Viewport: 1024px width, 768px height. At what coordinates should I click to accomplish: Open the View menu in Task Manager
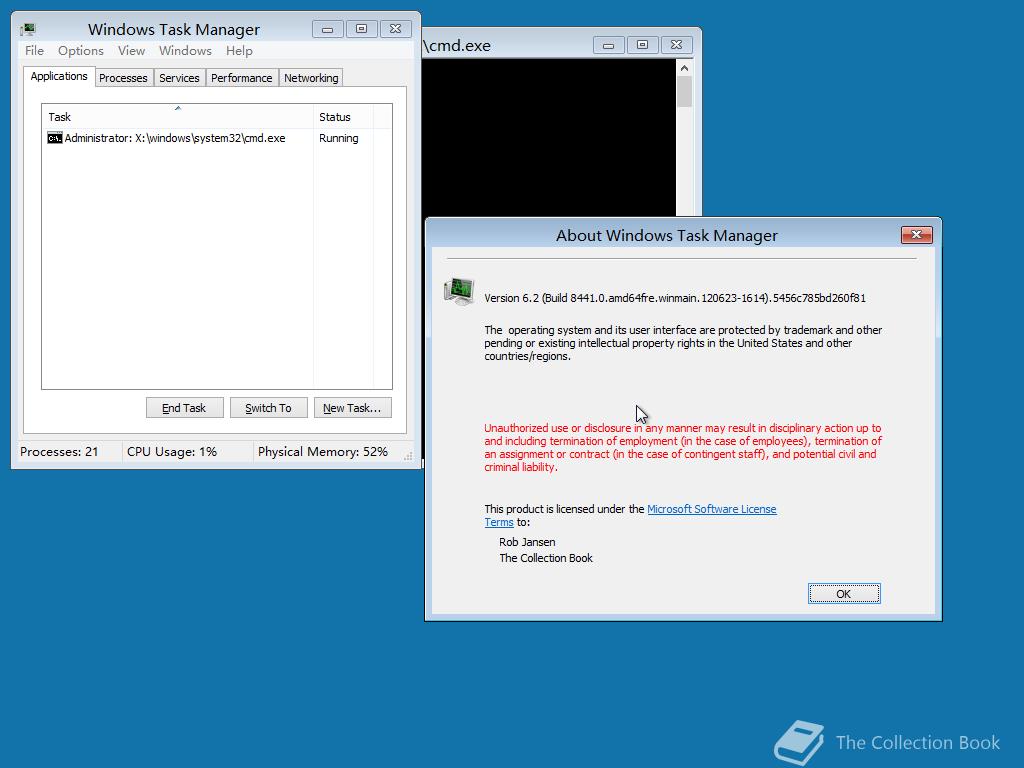point(131,51)
